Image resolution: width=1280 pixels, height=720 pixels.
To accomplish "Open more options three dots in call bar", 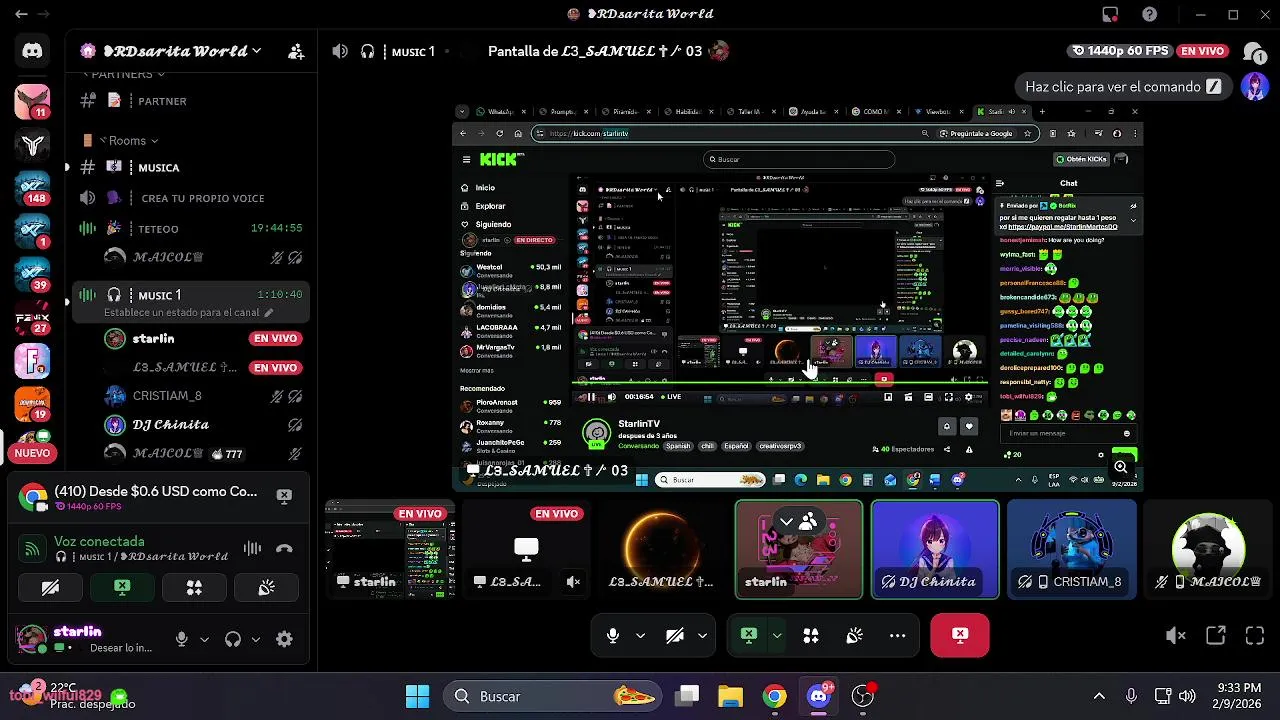I will pos(897,635).
